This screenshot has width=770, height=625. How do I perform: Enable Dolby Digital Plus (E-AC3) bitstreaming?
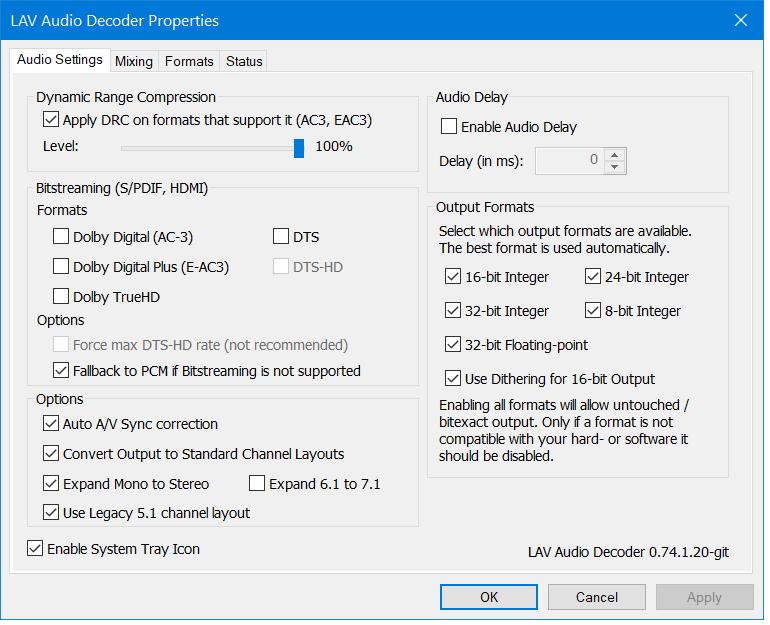coord(61,266)
